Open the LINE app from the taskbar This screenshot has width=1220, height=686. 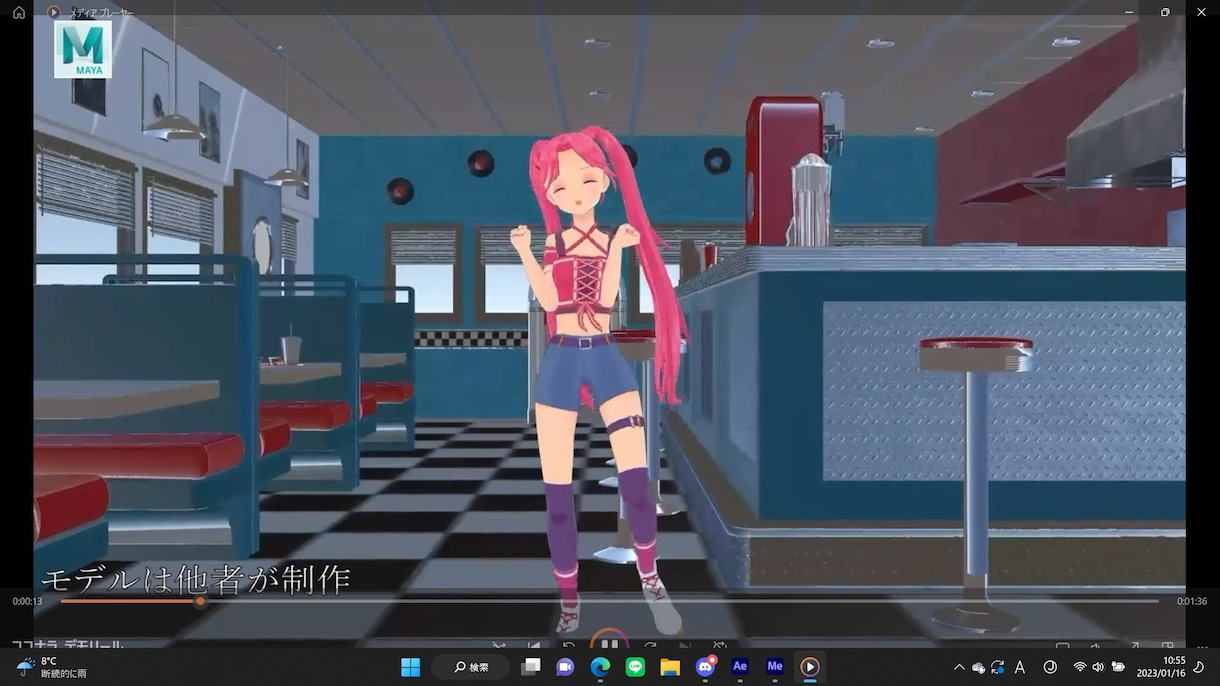pos(635,667)
